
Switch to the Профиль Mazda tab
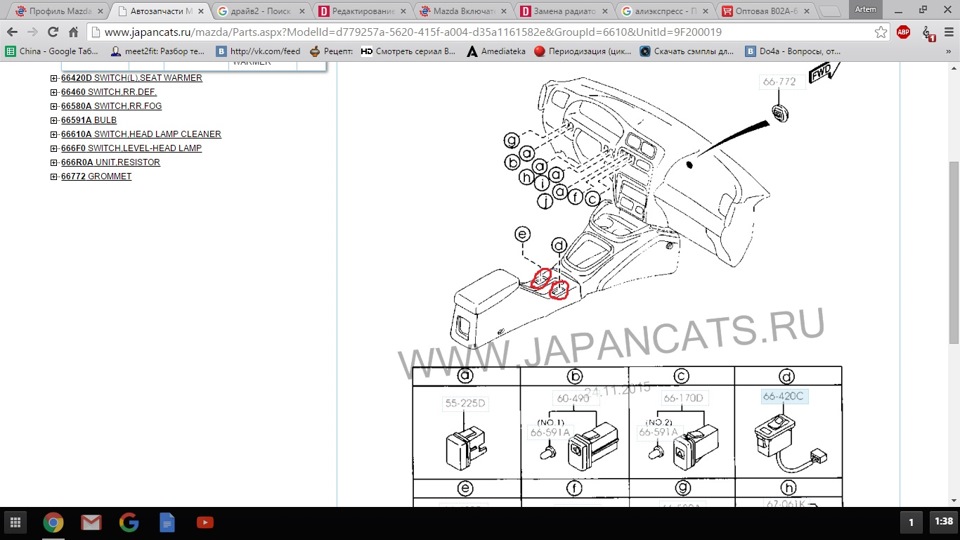tap(60, 11)
